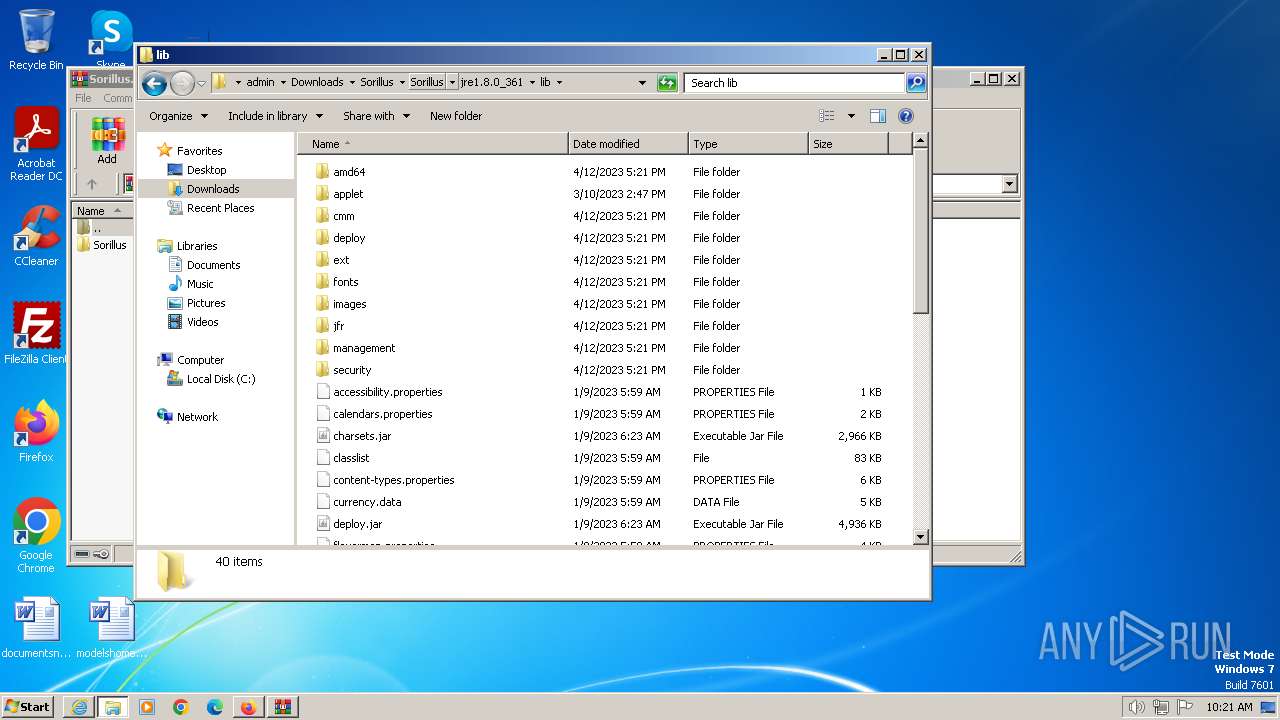Click the jre1.8.0_361 breadcrumb segment
Image resolution: width=1280 pixels, height=720 pixels.
(492, 82)
